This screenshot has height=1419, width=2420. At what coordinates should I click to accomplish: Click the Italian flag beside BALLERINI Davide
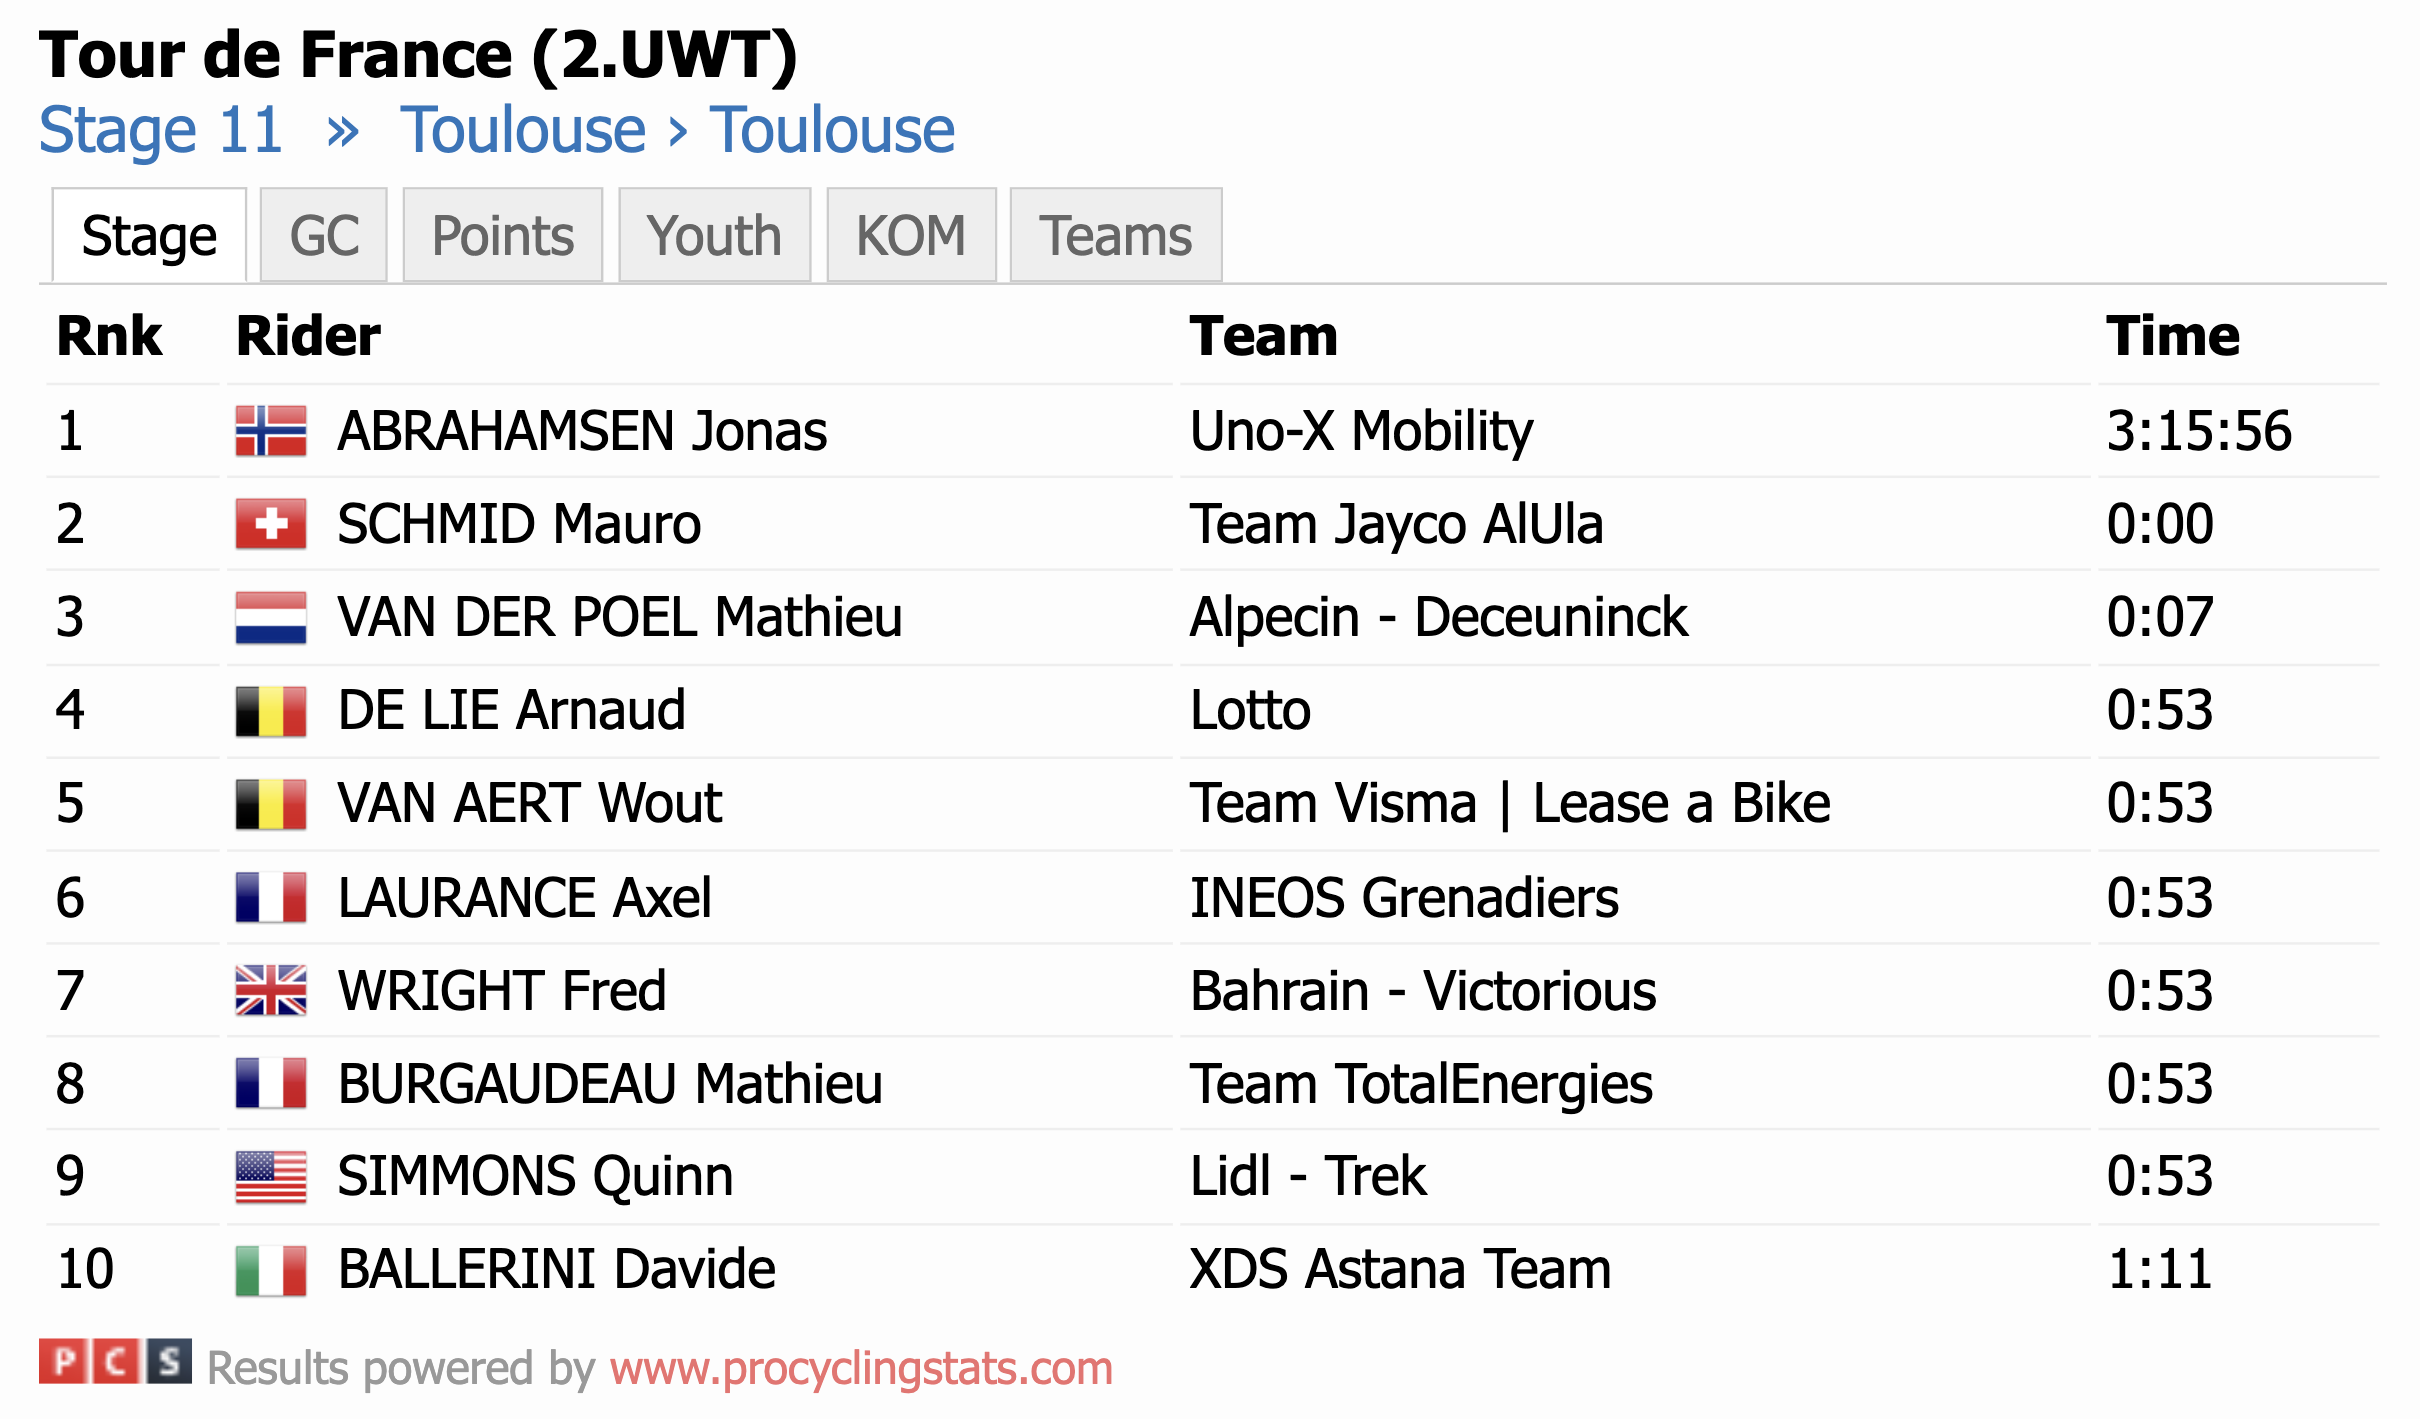click(270, 1269)
